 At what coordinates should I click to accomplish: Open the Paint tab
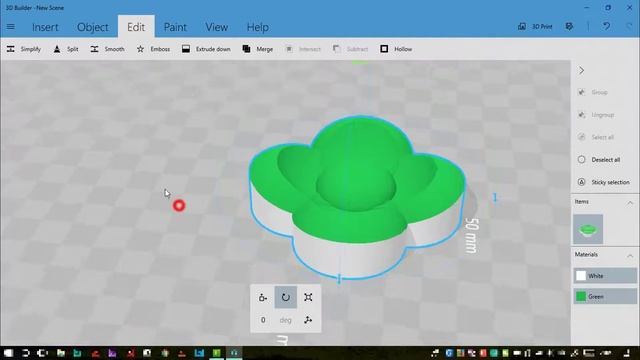coord(175,27)
